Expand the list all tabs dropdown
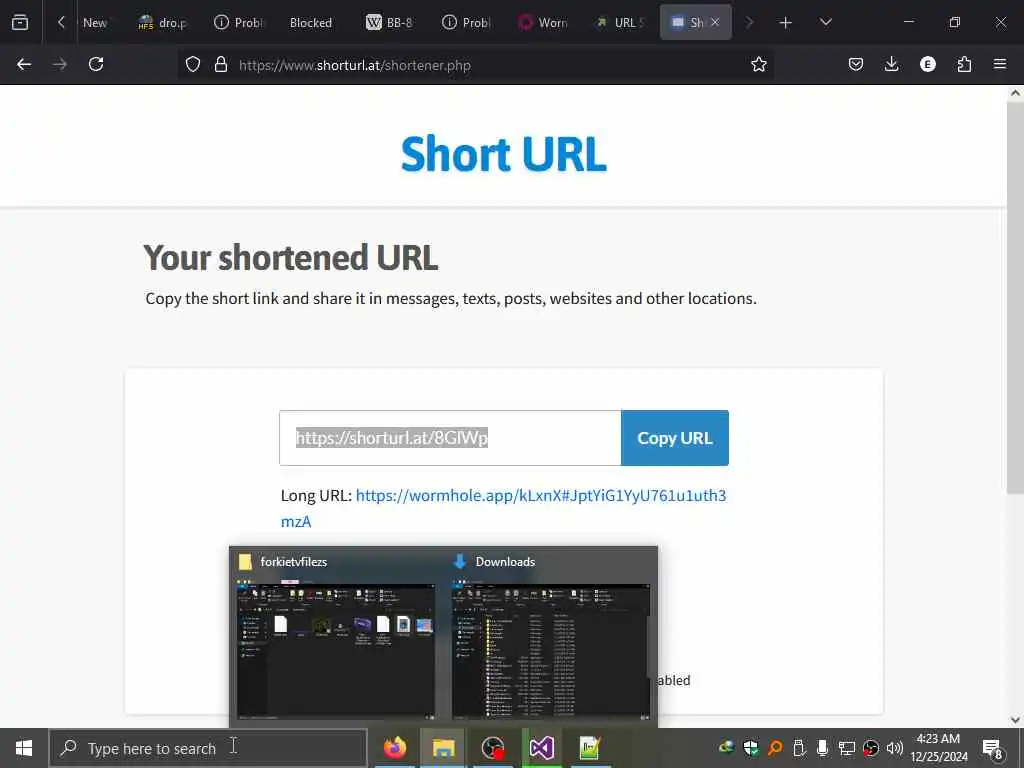 click(825, 22)
